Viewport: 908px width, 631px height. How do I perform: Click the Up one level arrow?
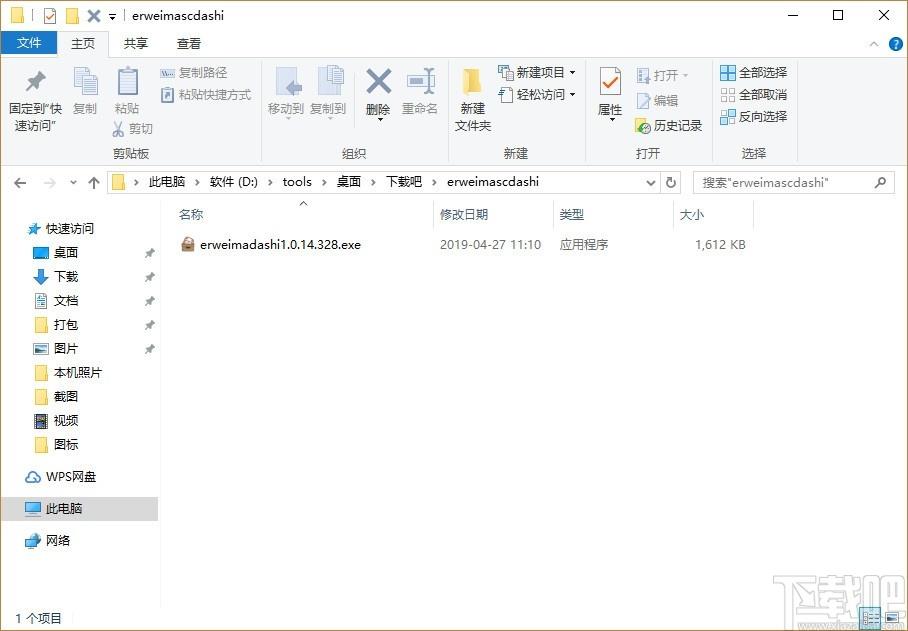pyautogui.click(x=94, y=183)
